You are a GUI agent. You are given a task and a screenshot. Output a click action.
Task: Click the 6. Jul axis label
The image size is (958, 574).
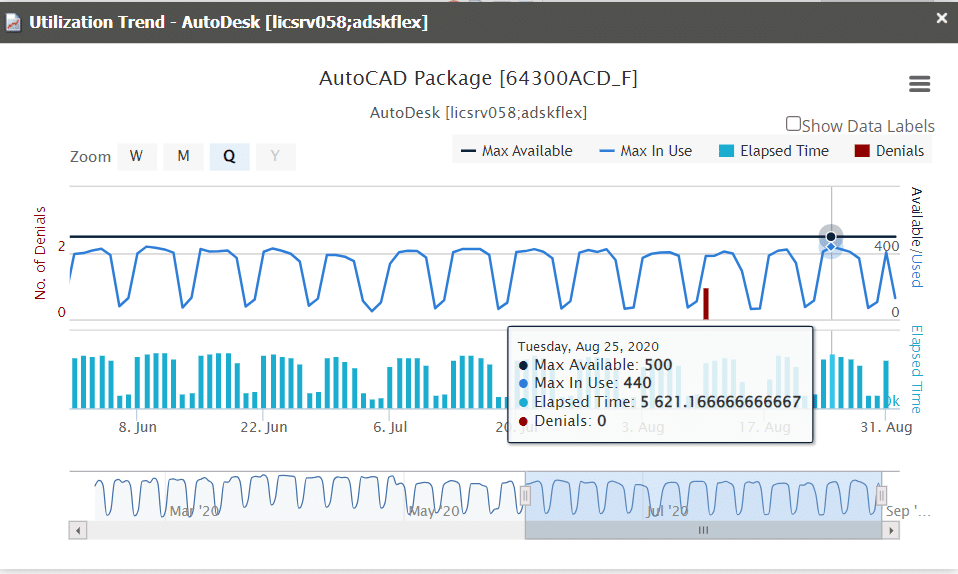pyautogui.click(x=390, y=427)
